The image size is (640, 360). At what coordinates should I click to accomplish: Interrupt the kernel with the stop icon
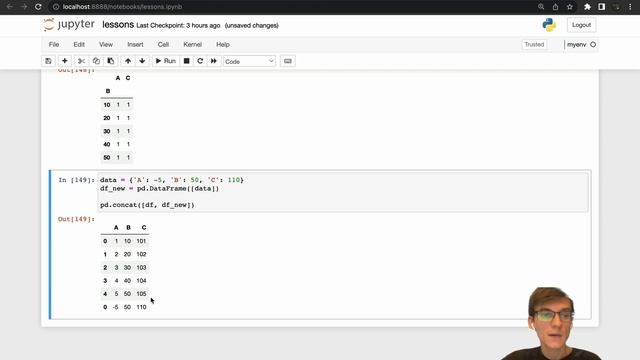pos(187,61)
